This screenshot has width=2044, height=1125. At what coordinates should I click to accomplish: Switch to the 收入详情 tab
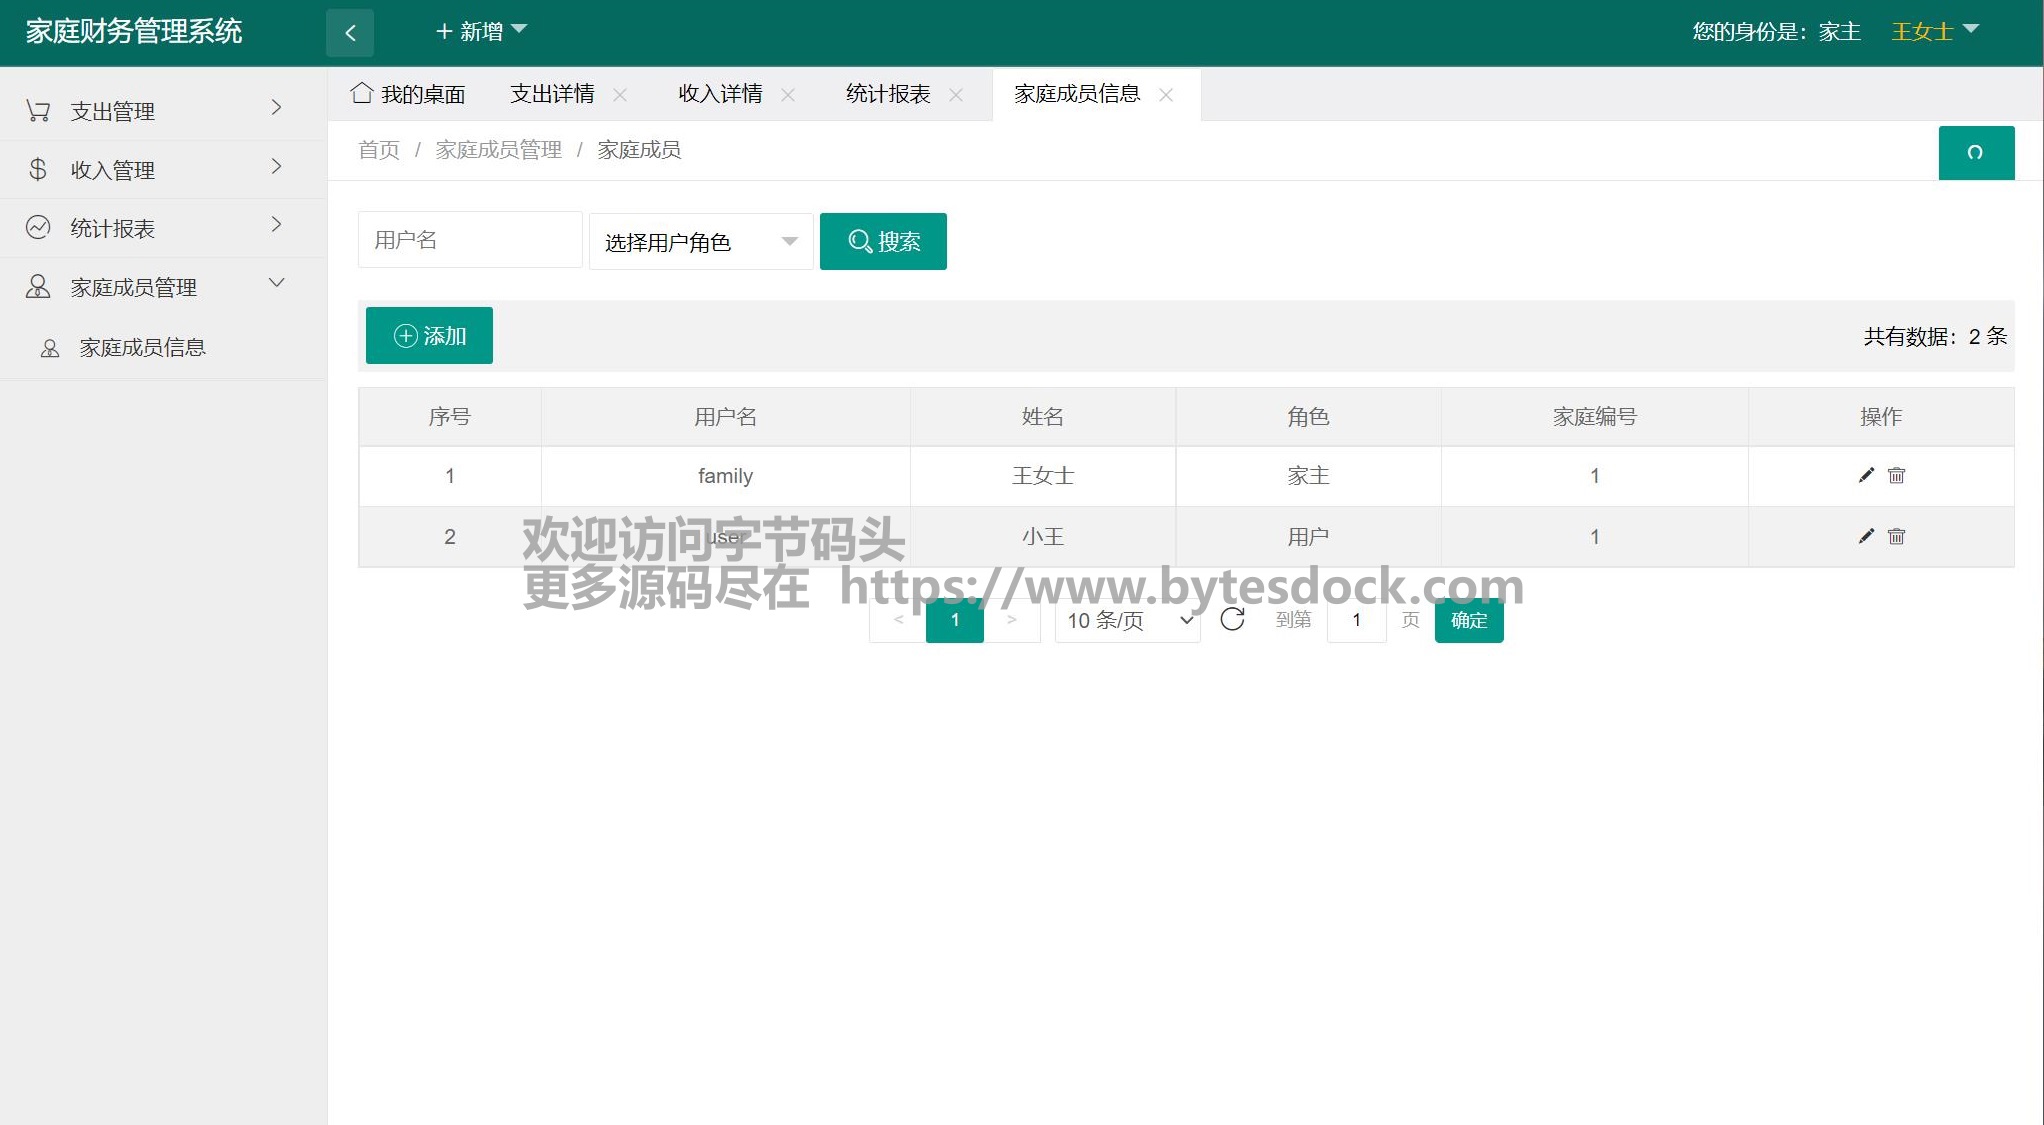click(x=720, y=94)
